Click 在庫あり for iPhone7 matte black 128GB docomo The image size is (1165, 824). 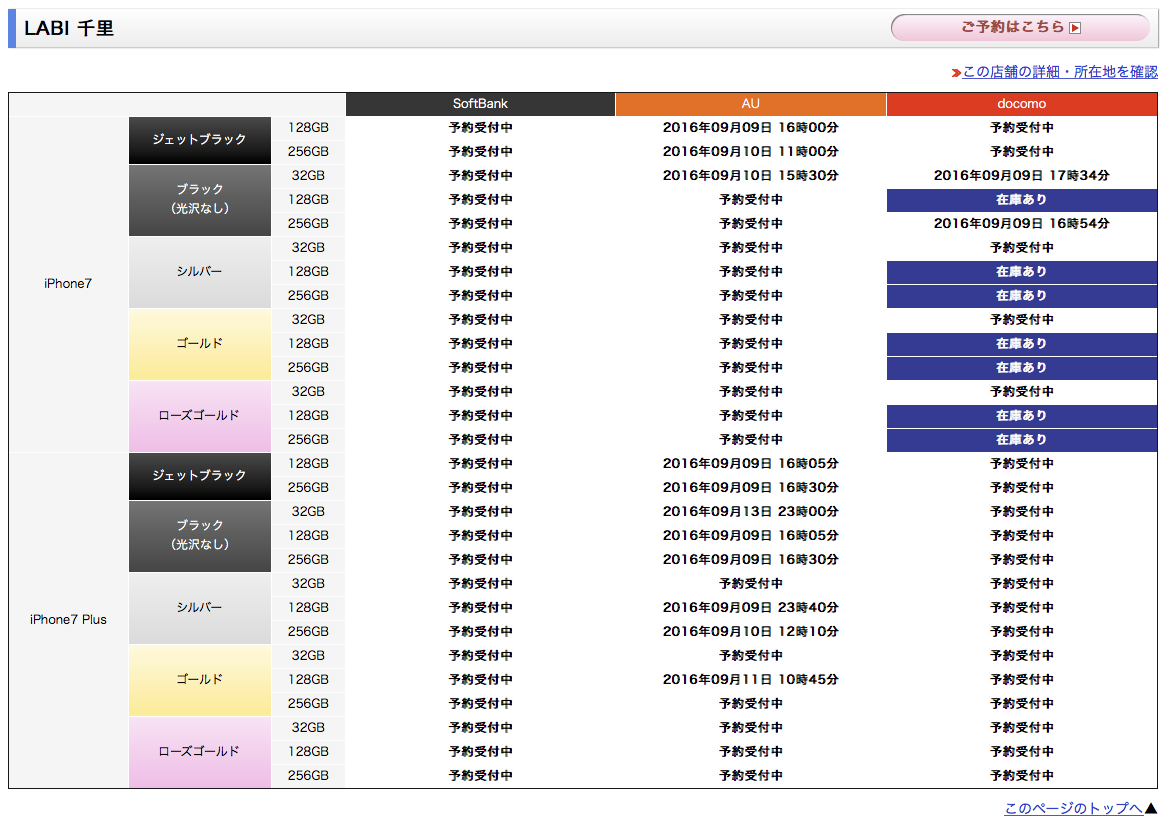1021,200
